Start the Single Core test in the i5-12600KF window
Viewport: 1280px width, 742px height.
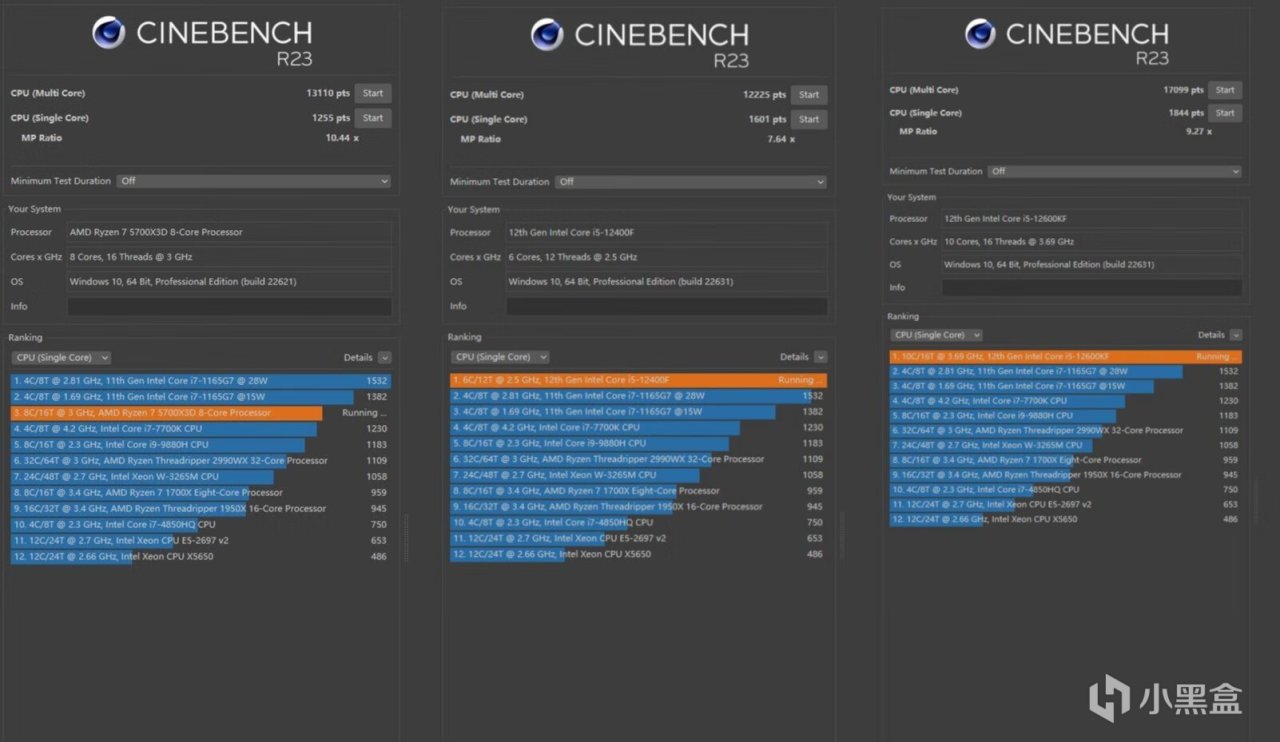[x=1225, y=113]
